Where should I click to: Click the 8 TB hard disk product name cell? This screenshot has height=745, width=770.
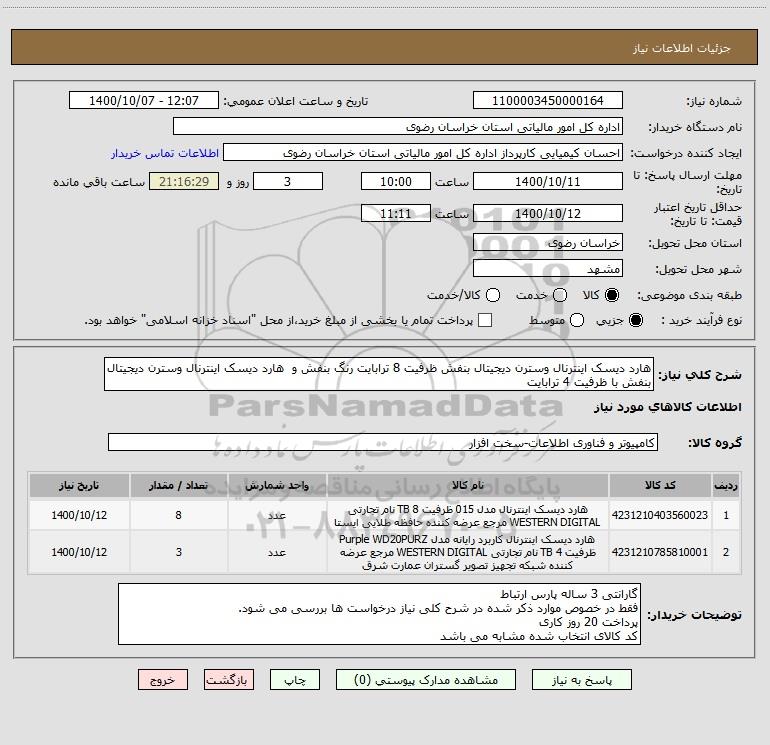pos(468,516)
